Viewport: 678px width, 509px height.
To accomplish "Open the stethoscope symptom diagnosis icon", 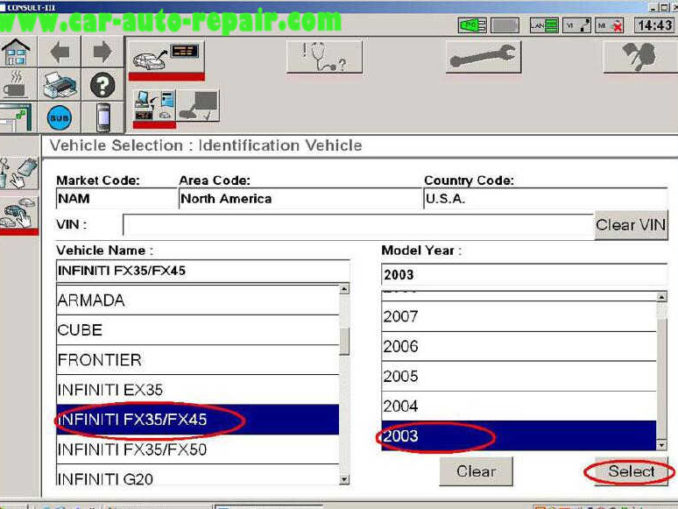I will coord(324,57).
